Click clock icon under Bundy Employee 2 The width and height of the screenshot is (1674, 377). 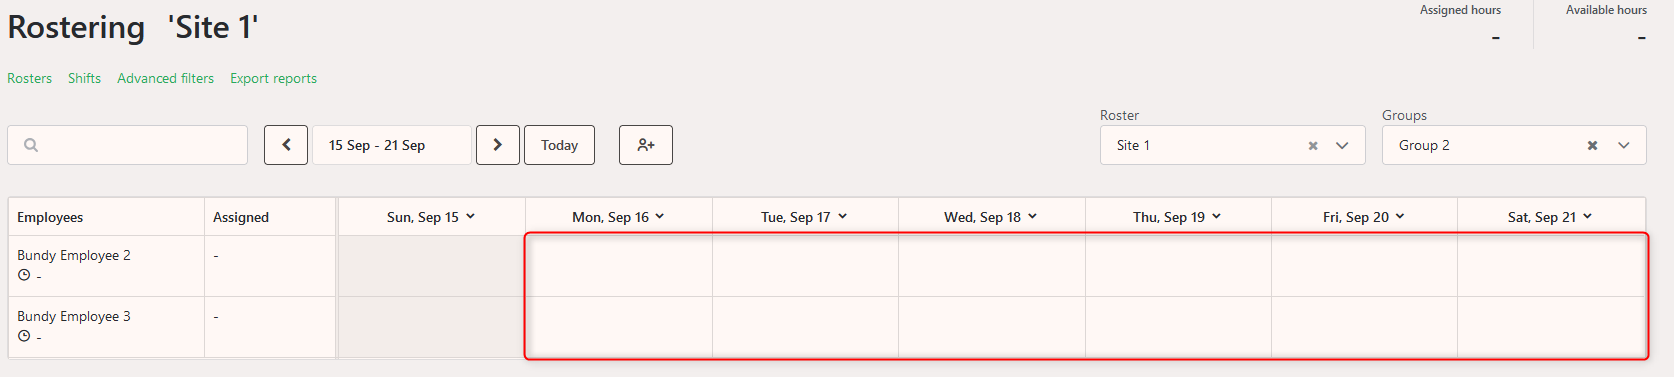pos(24,275)
